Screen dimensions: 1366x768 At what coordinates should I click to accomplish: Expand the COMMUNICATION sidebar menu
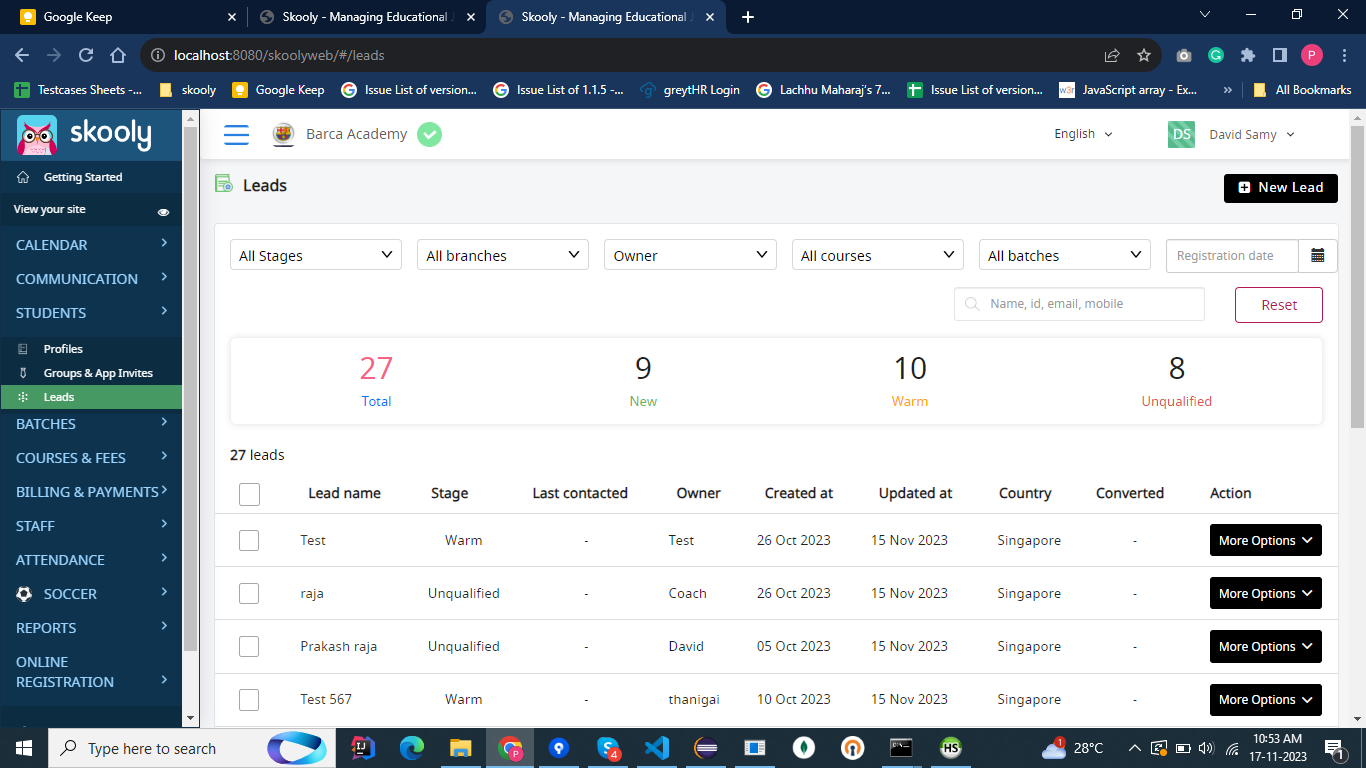pos(91,279)
